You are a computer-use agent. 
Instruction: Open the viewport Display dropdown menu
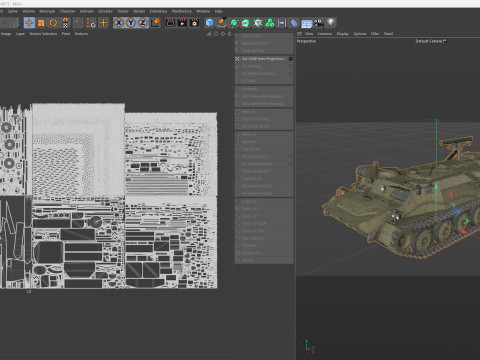(342, 34)
